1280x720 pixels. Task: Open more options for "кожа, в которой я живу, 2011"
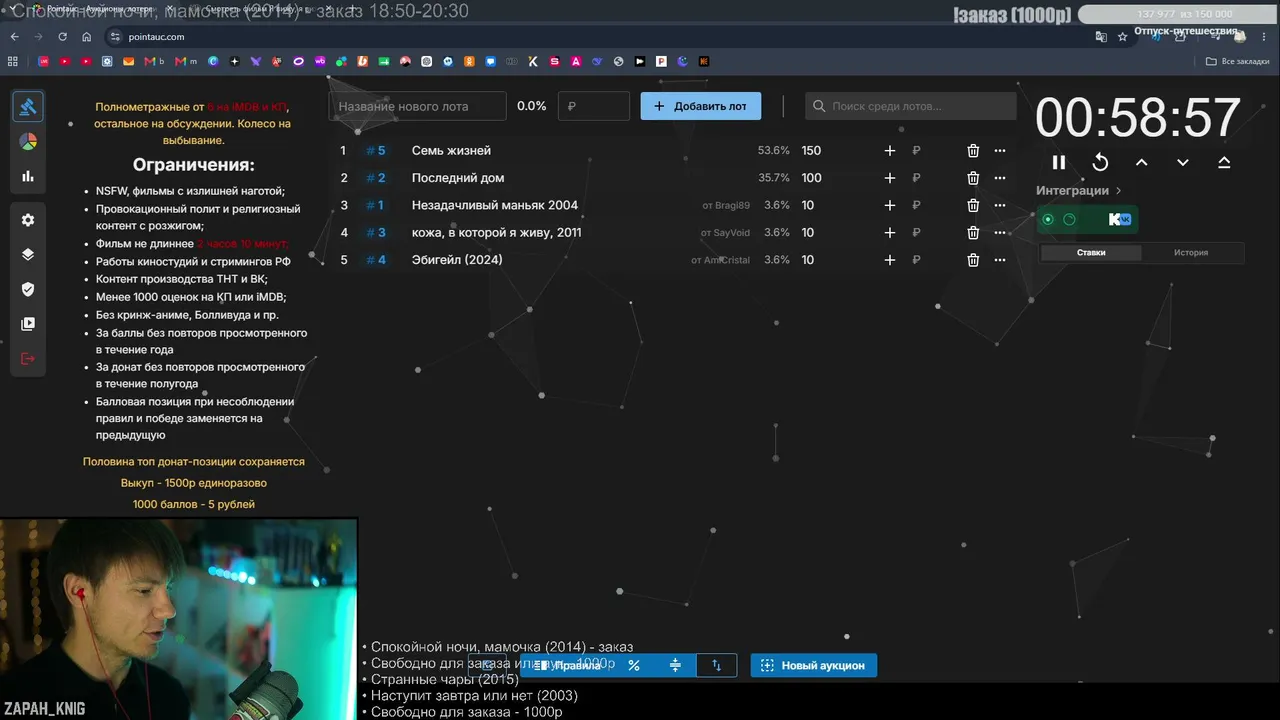1000,233
